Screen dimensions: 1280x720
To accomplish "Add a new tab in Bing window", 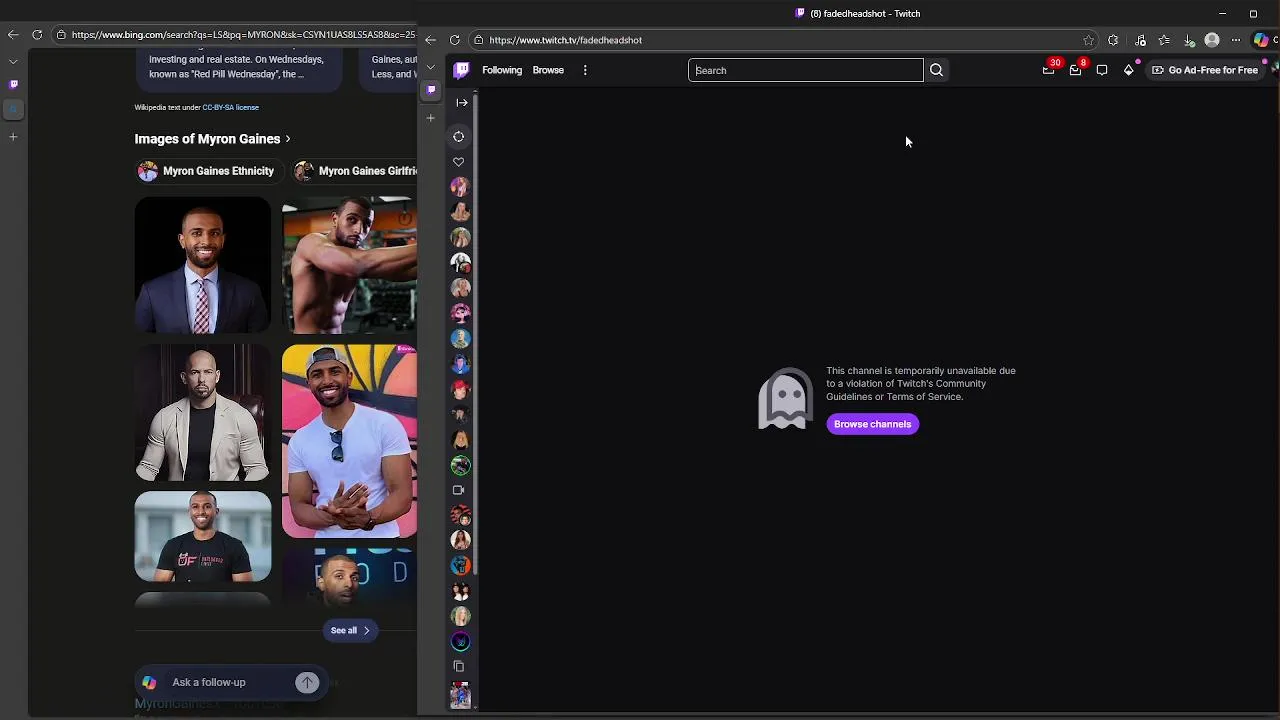I will 13,136.
